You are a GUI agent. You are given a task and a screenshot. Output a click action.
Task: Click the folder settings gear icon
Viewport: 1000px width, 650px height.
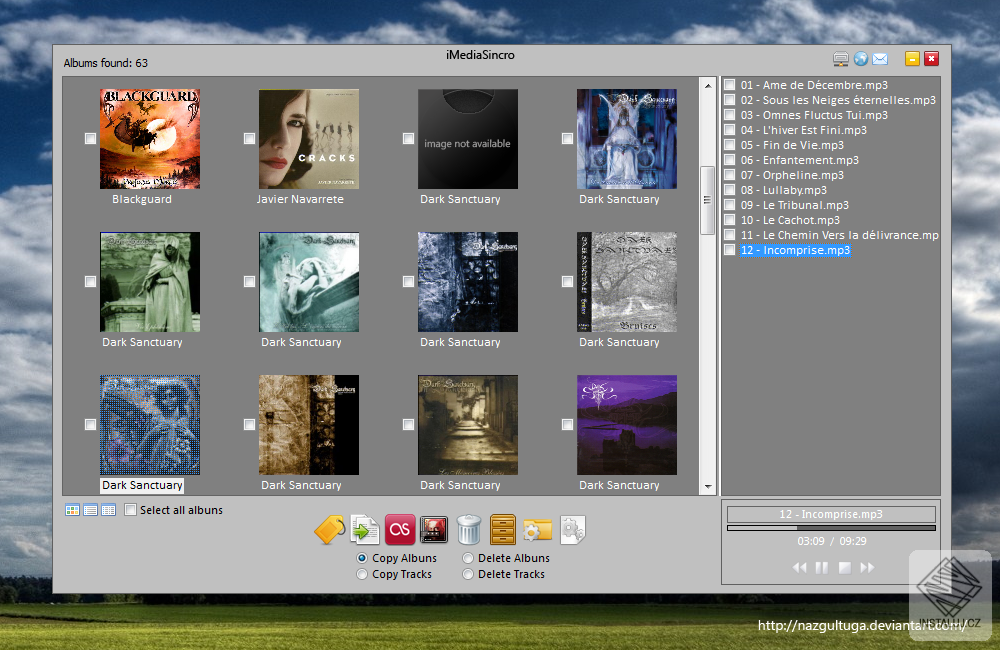[x=538, y=529]
